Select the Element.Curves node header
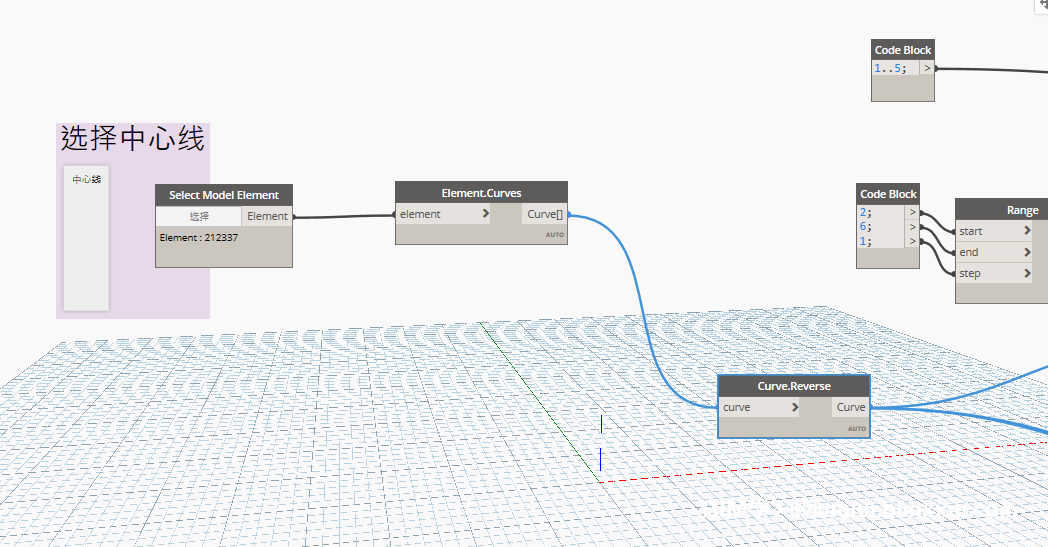The width and height of the screenshot is (1048, 547). click(481, 192)
